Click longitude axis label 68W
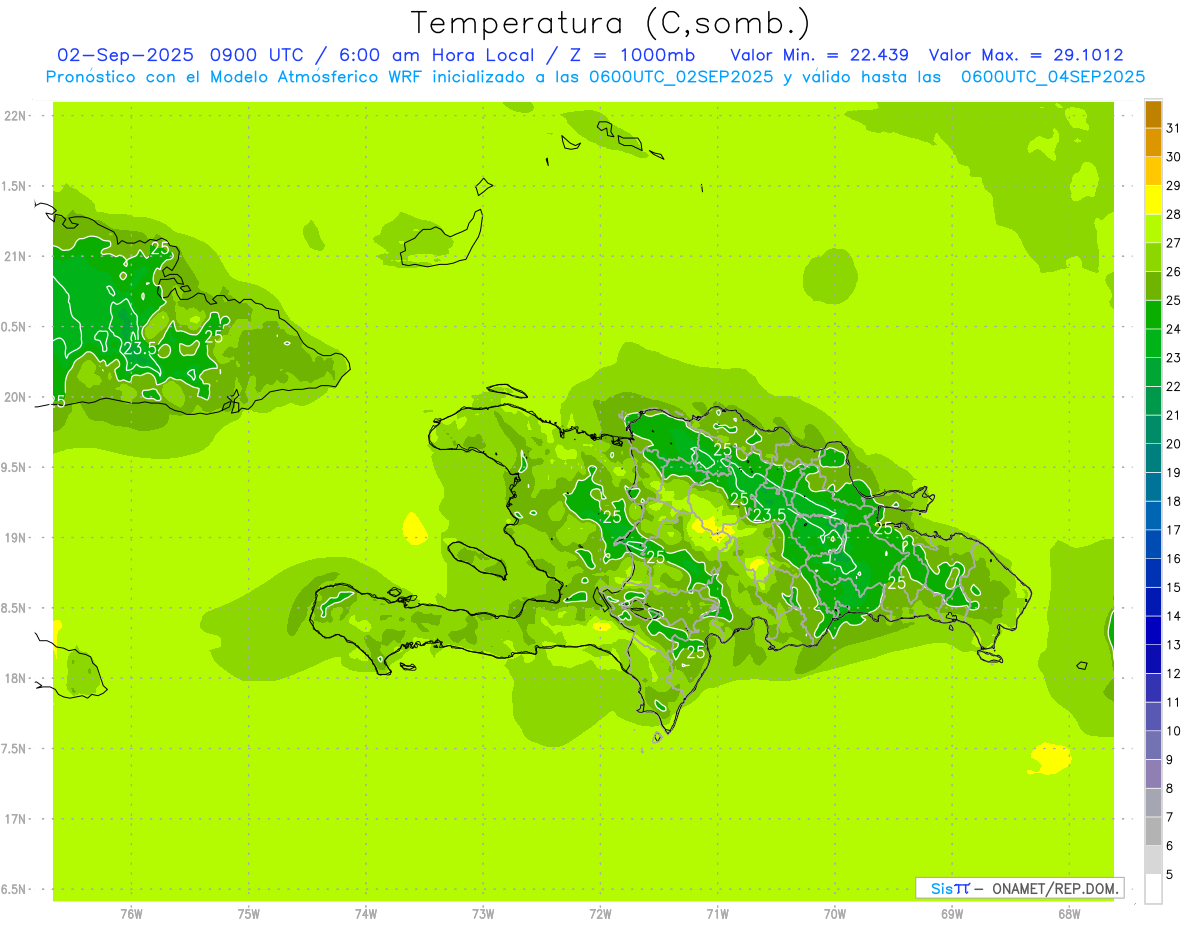The height and width of the screenshot is (927, 1200). tap(1069, 913)
